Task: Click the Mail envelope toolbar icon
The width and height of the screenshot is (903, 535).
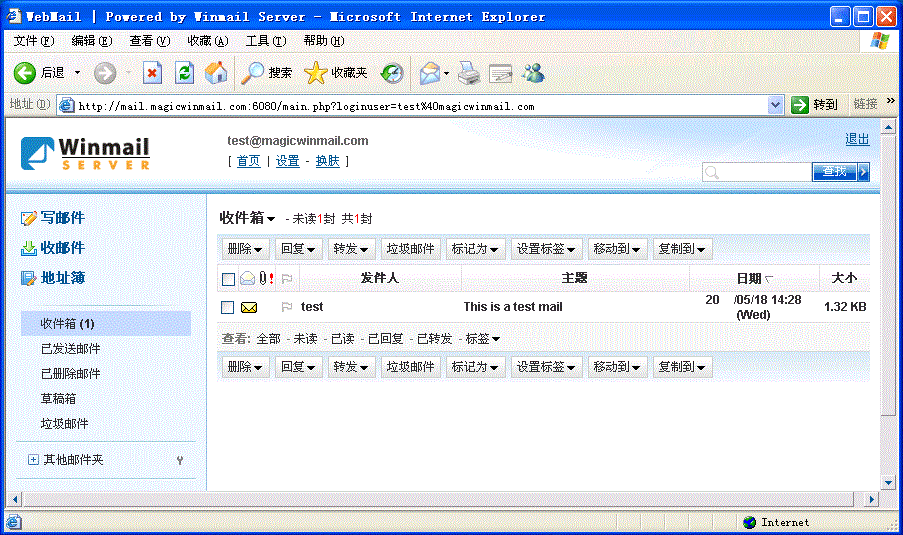Action: [430, 73]
